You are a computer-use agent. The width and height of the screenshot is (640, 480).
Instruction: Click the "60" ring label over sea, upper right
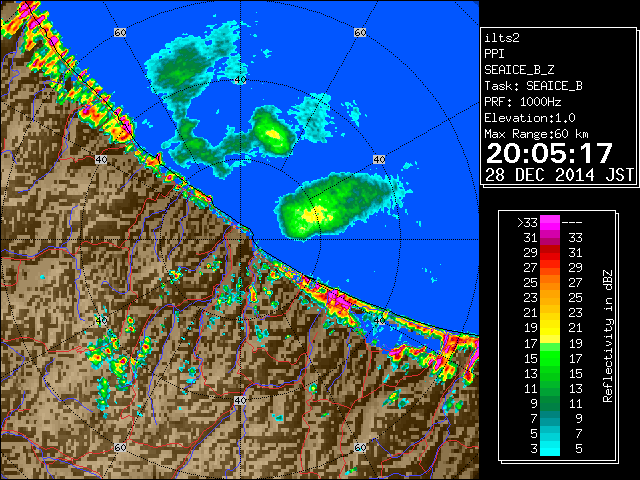click(360, 32)
